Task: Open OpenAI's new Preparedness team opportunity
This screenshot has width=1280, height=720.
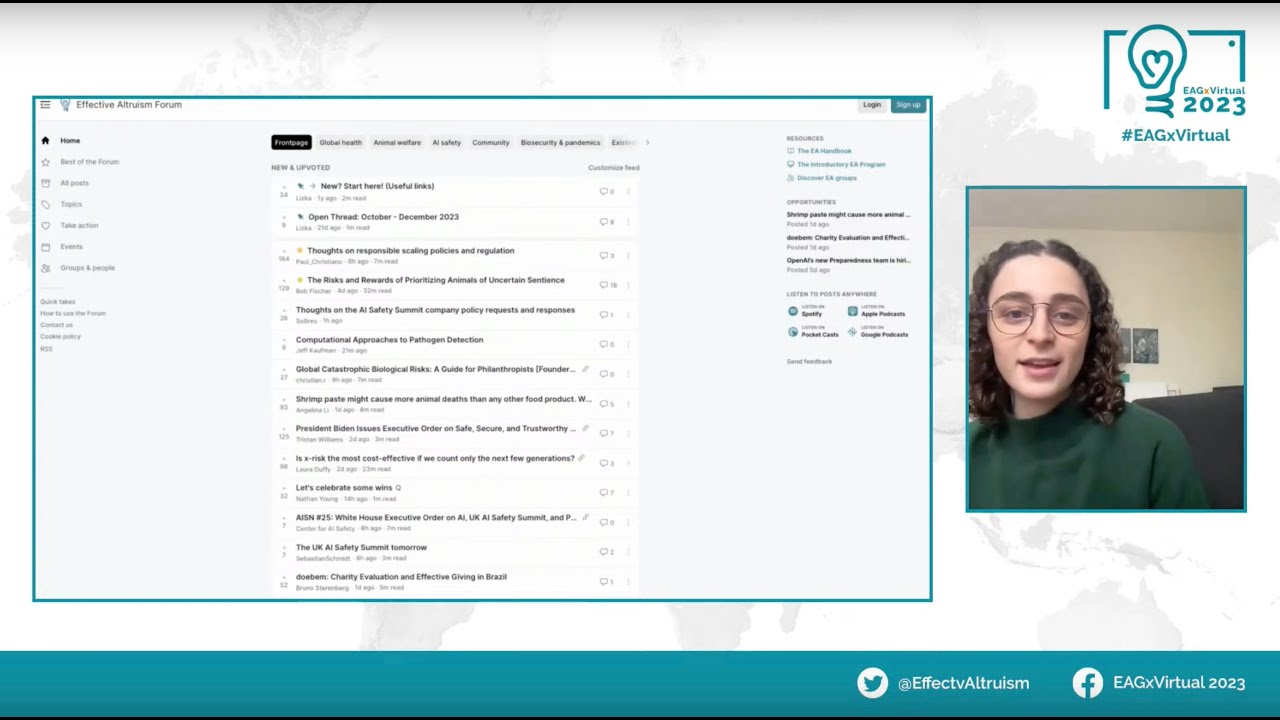Action: (848, 261)
